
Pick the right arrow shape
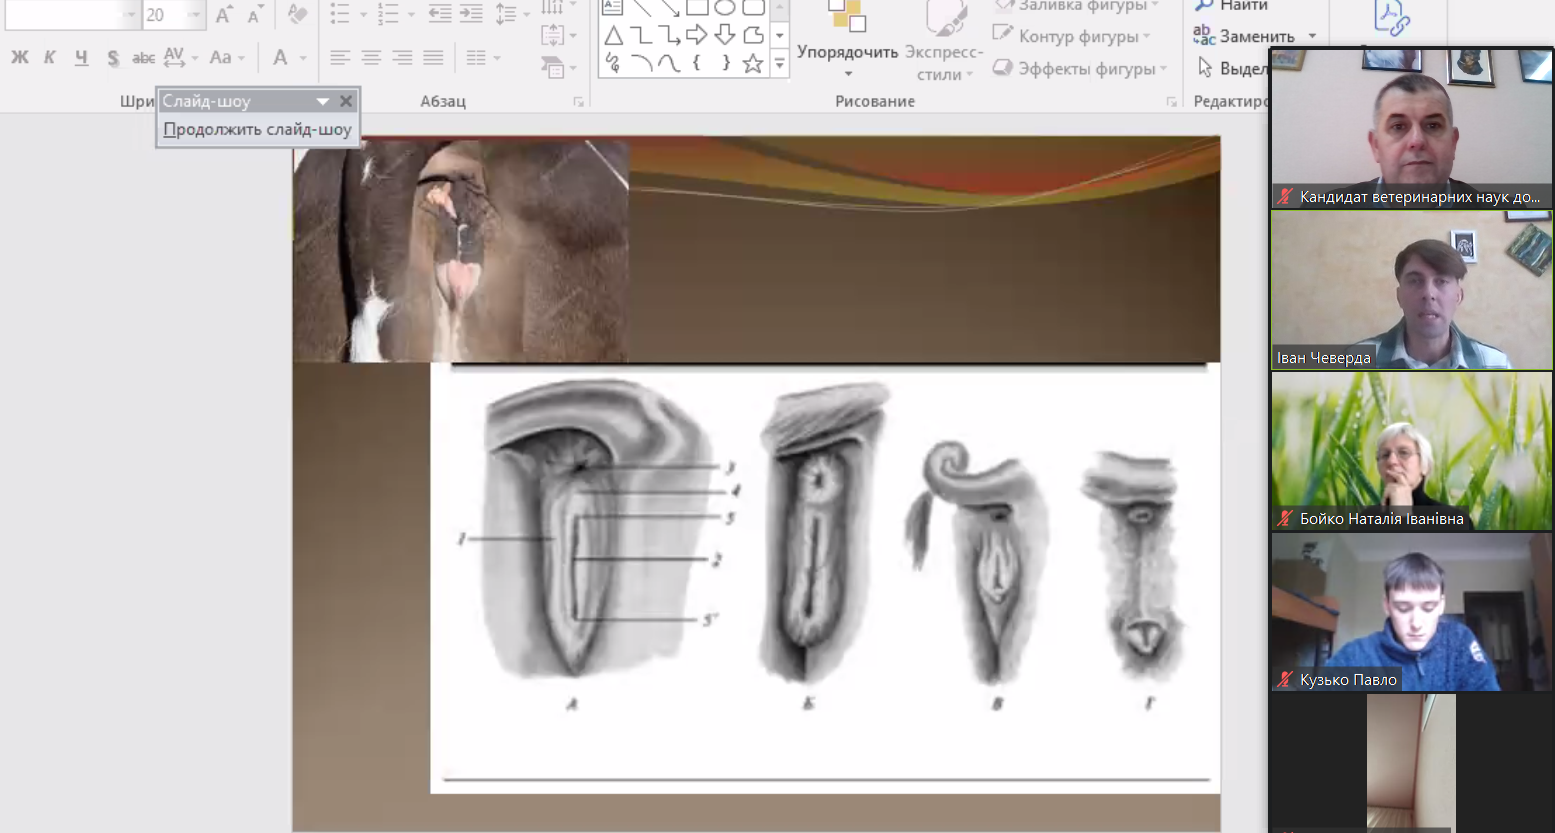click(697, 36)
